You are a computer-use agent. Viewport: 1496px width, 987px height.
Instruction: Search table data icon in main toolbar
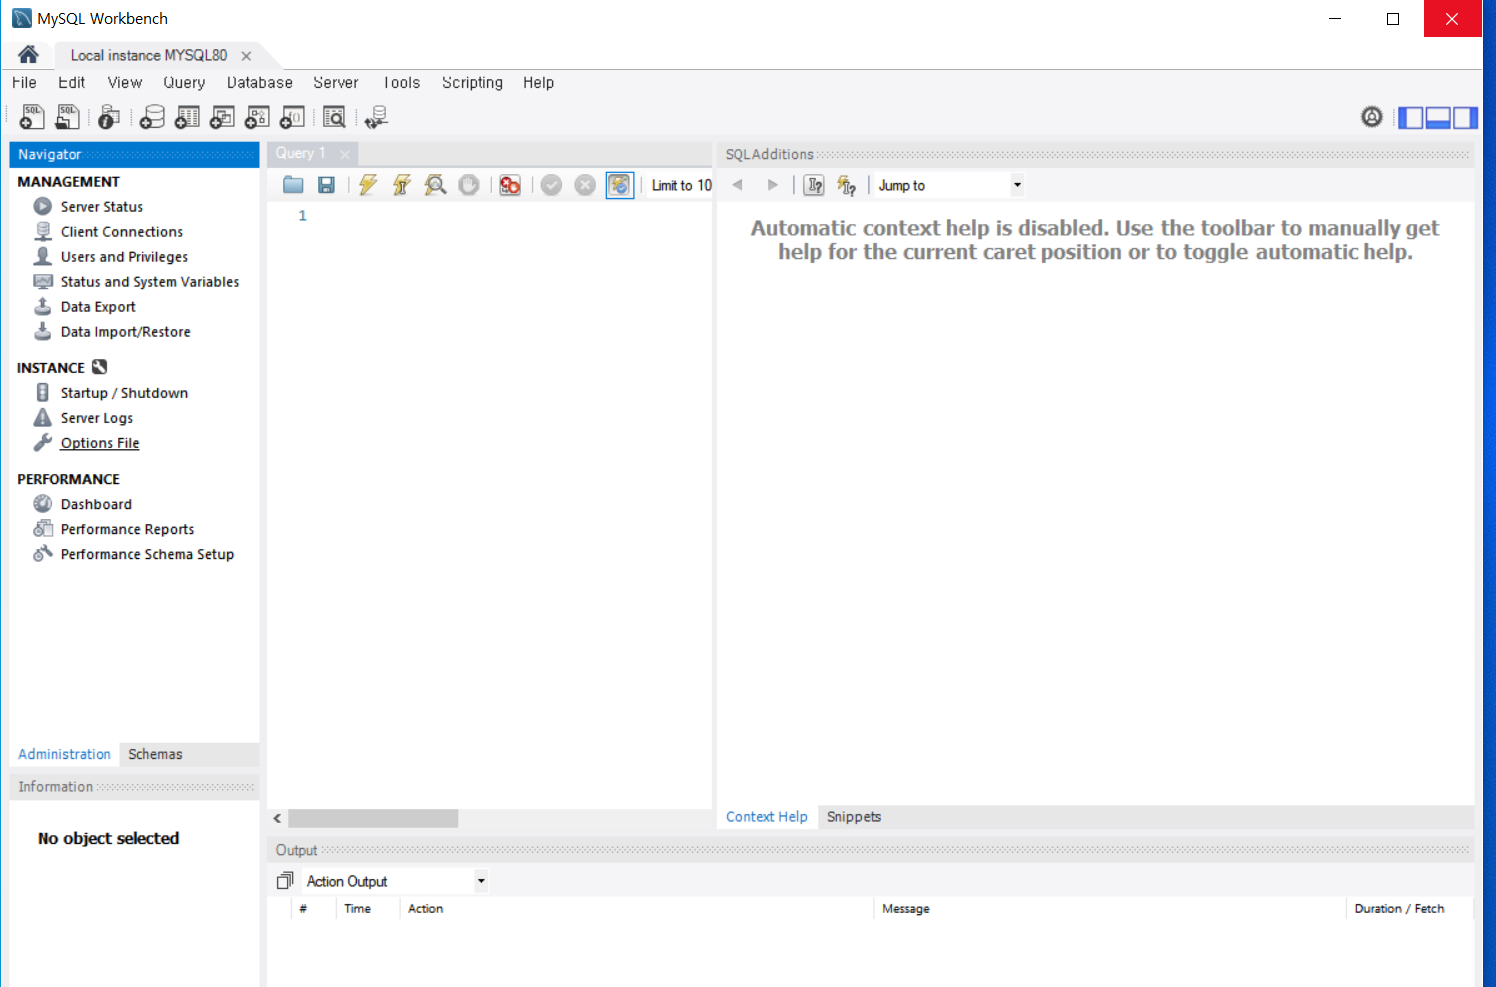(334, 117)
